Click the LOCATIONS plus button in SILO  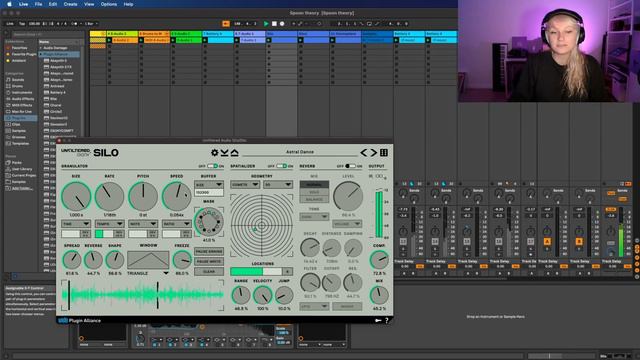coord(288,271)
